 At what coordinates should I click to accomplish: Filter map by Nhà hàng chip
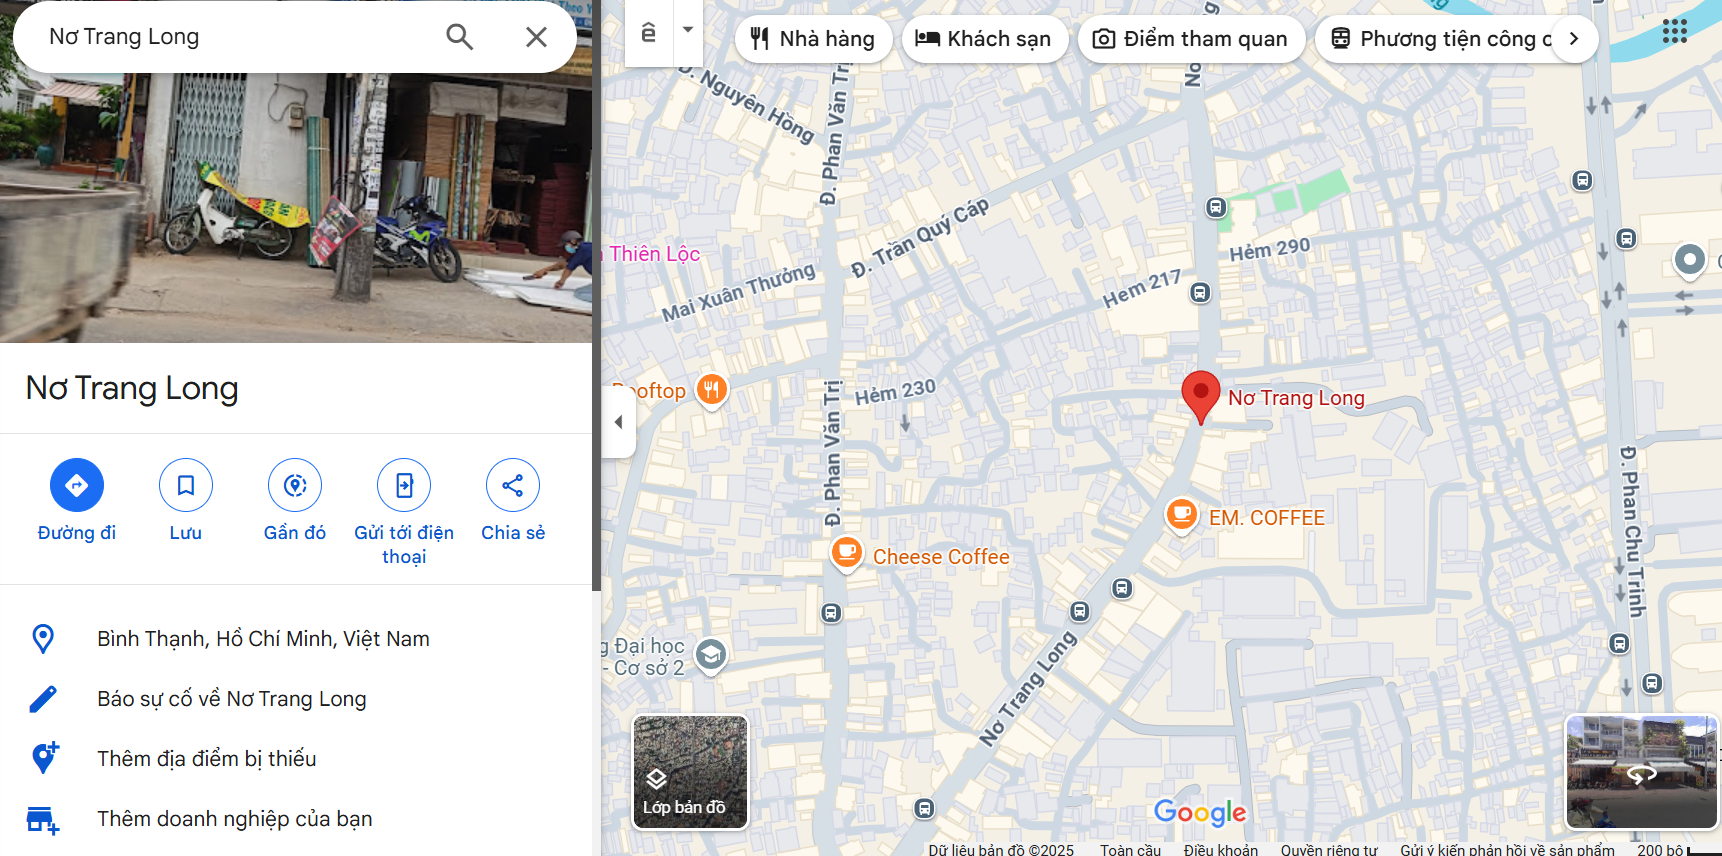click(x=813, y=39)
